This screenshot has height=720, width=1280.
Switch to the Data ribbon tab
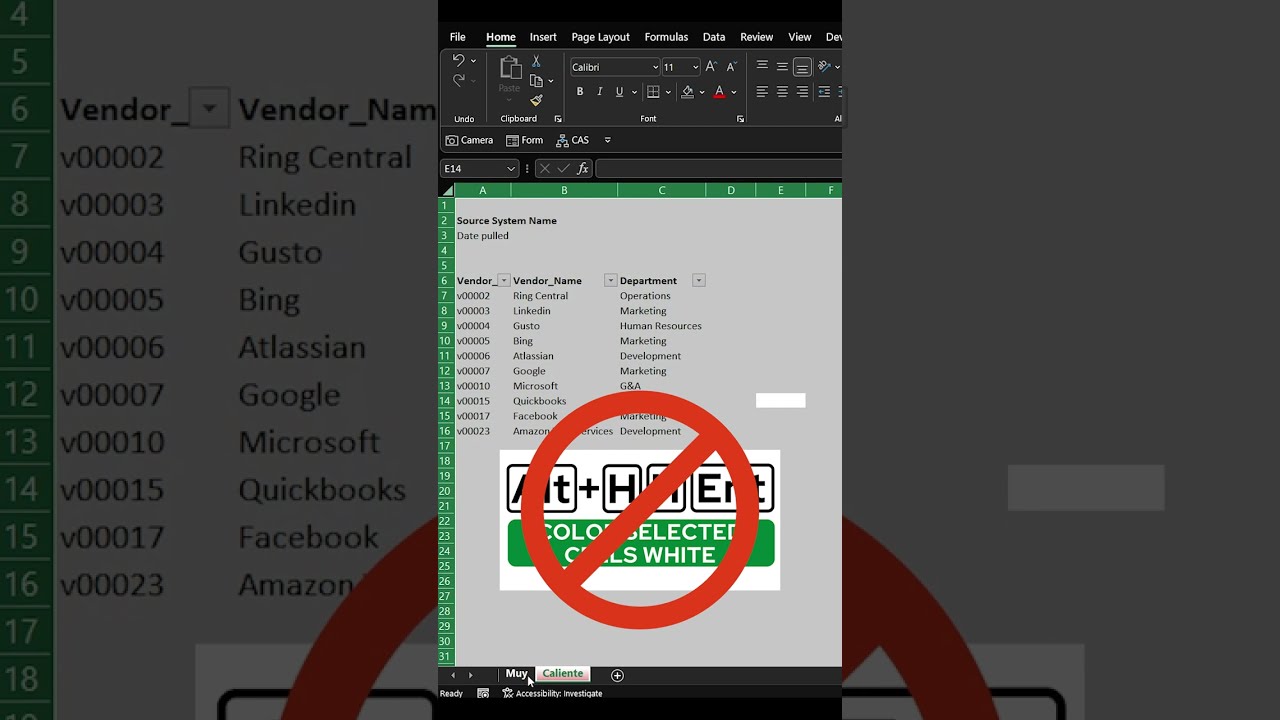click(714, 37)
